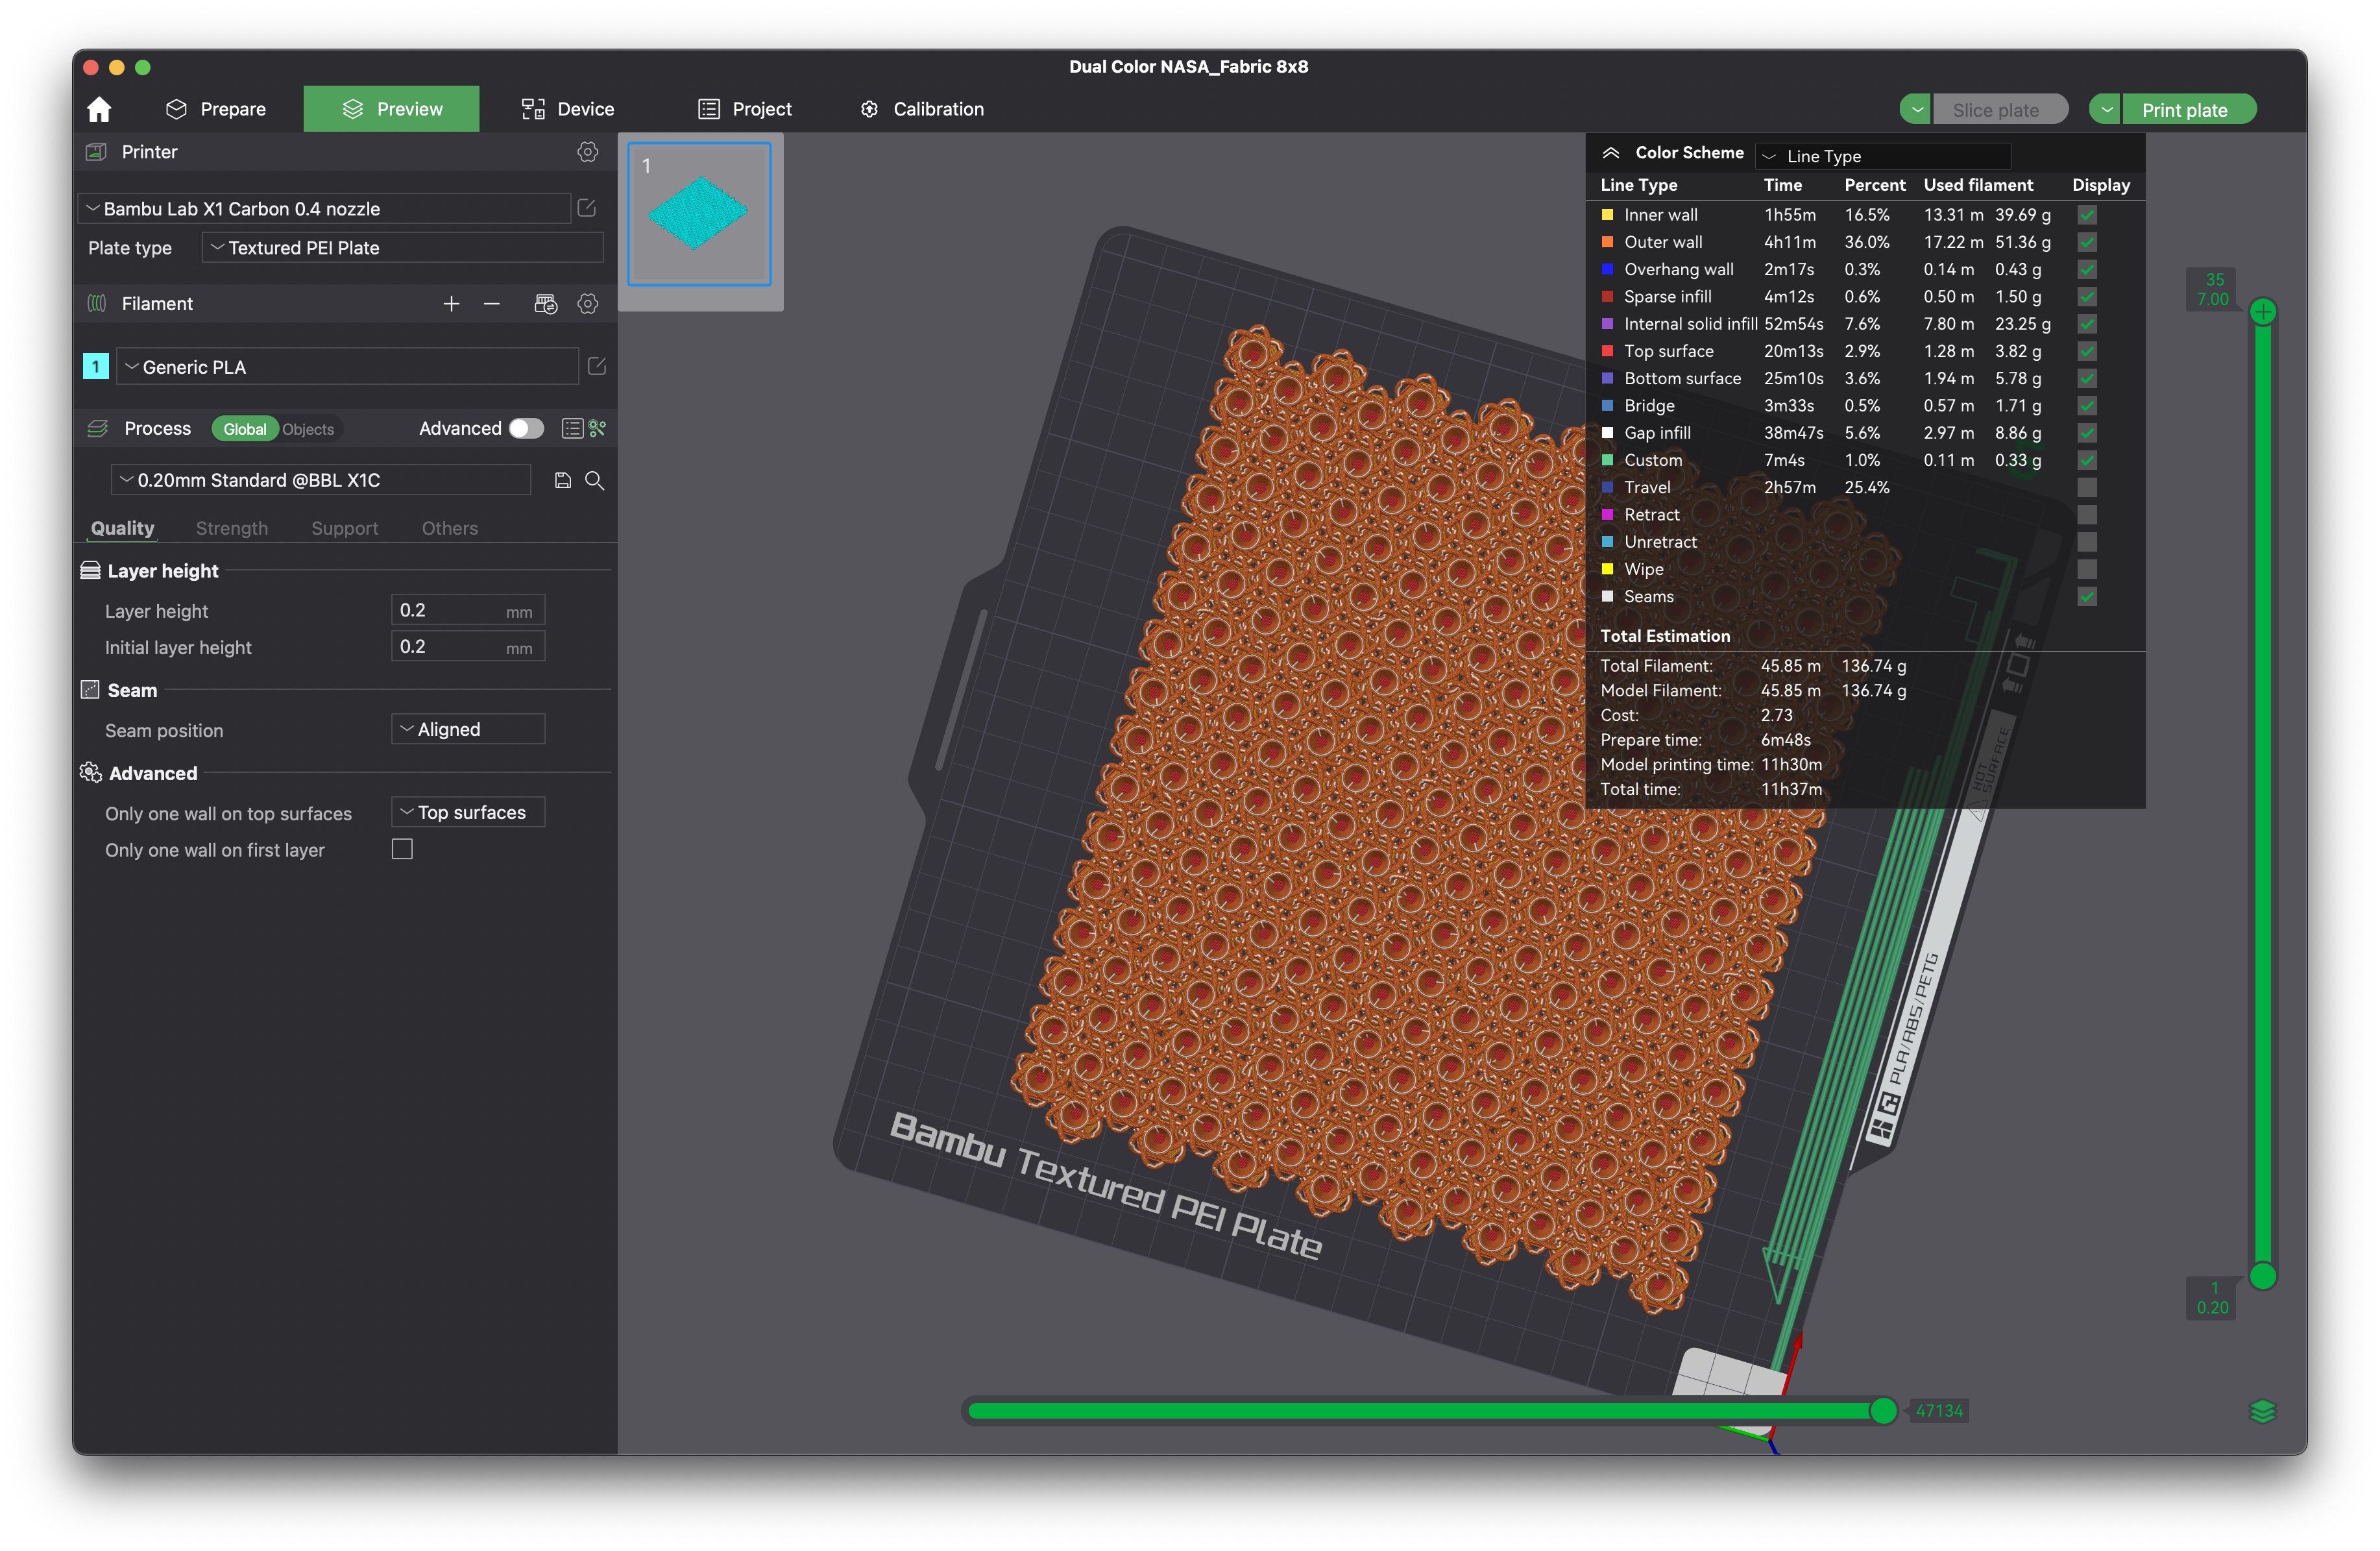2380x1551 pixels.
Task: Change Color Scheme Line Type dropdown
Action: (x=1883, y=156)
